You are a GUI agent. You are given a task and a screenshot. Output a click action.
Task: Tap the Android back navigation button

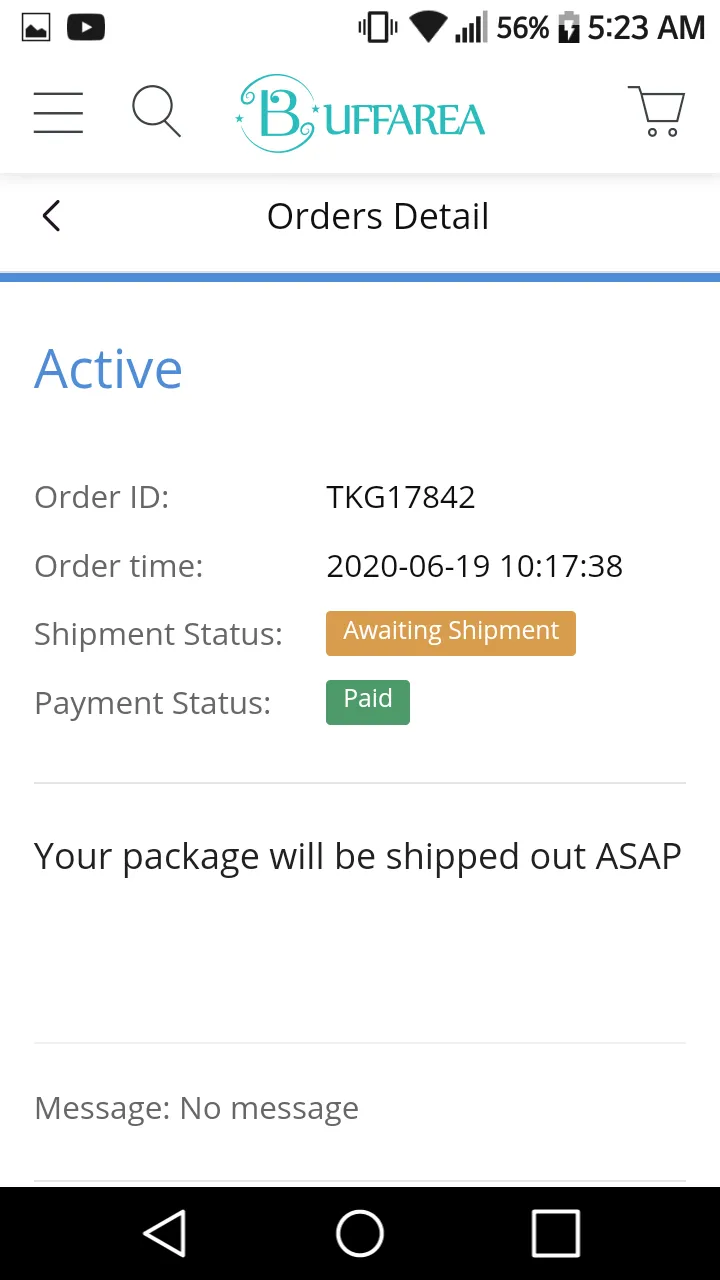[x=165, y=1233]
